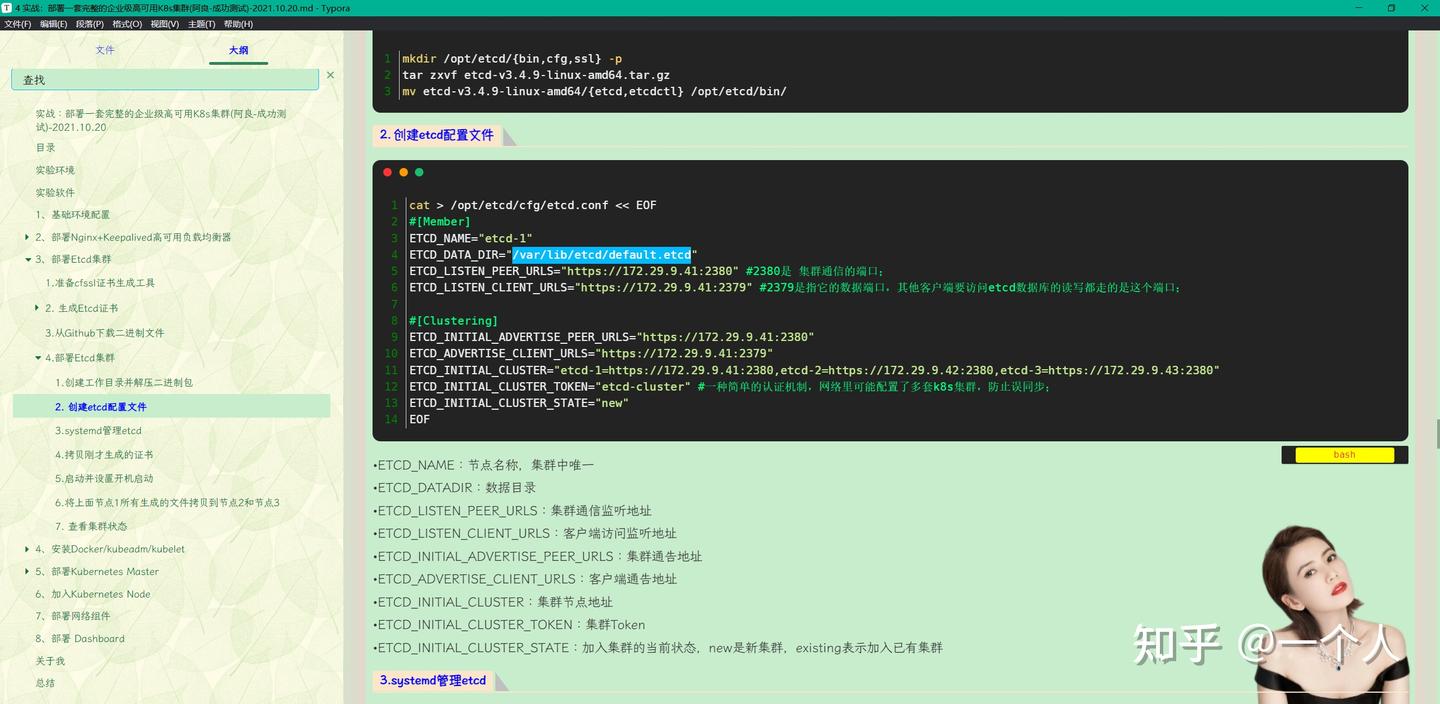Collapse the 4.部署Etcd集群 node

coord(38,357)
